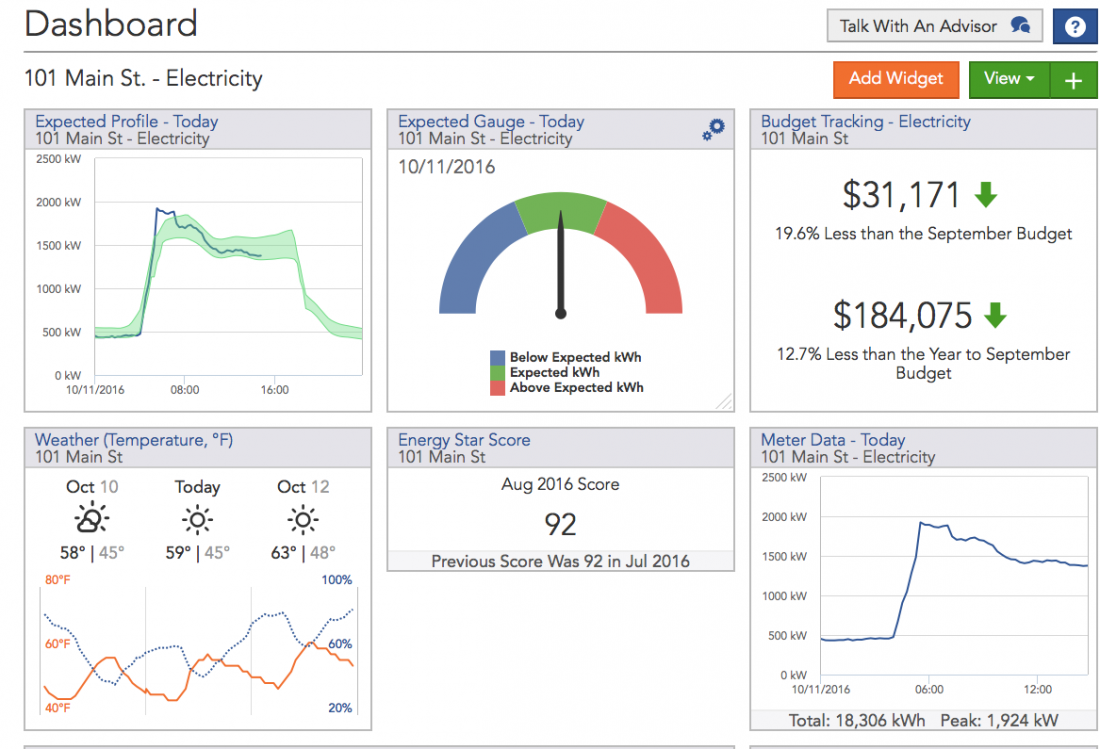This screenshot has height=749, width=1100.
Task: Click the Expected Gauge widget resize handle
Action: [723, 401]
